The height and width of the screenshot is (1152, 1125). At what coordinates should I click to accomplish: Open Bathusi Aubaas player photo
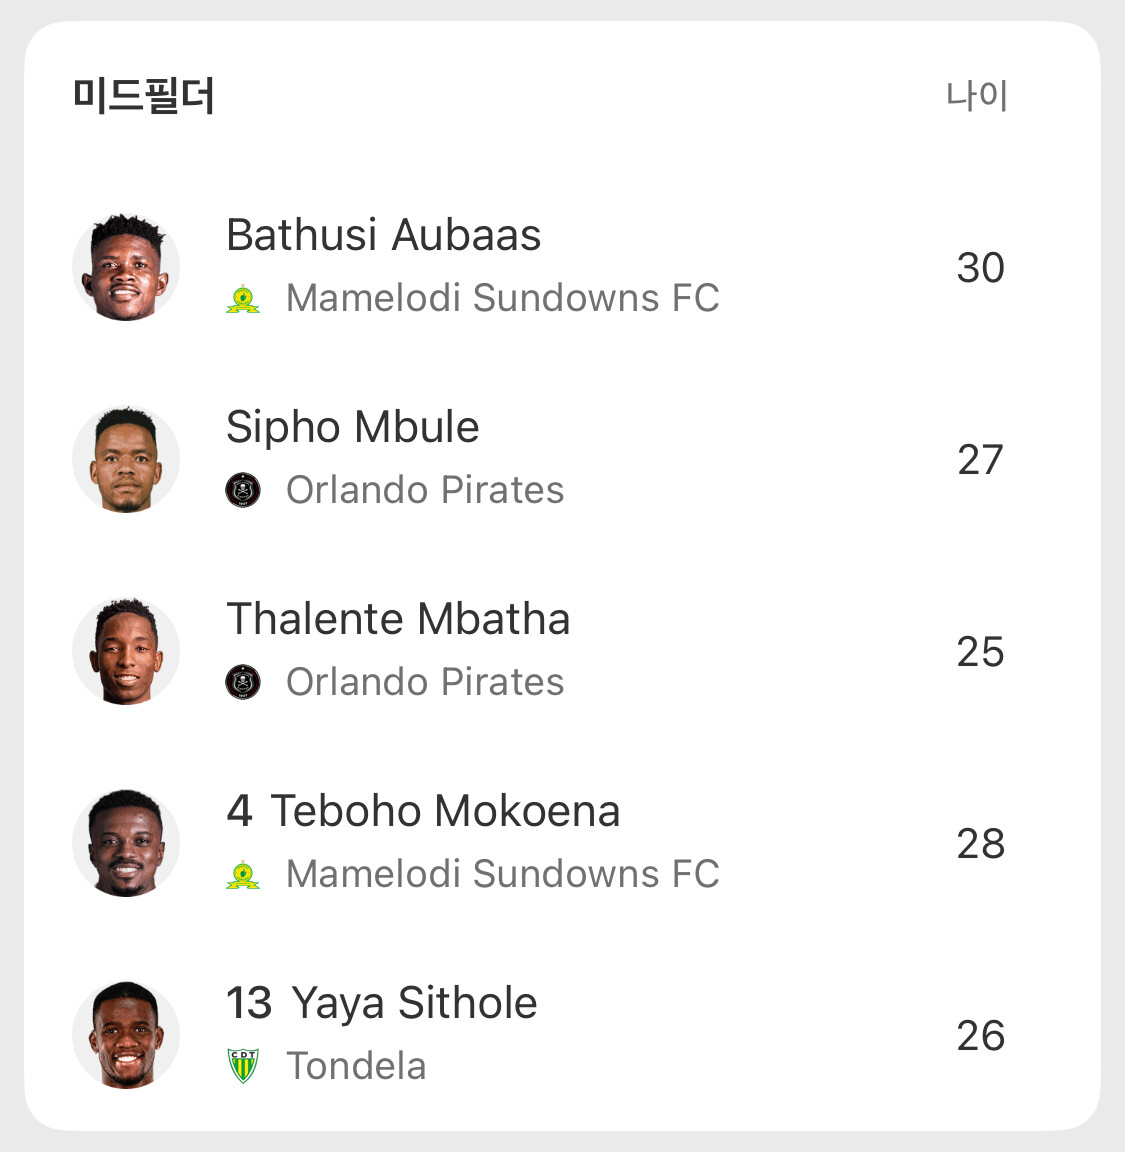tap(126, 267)
